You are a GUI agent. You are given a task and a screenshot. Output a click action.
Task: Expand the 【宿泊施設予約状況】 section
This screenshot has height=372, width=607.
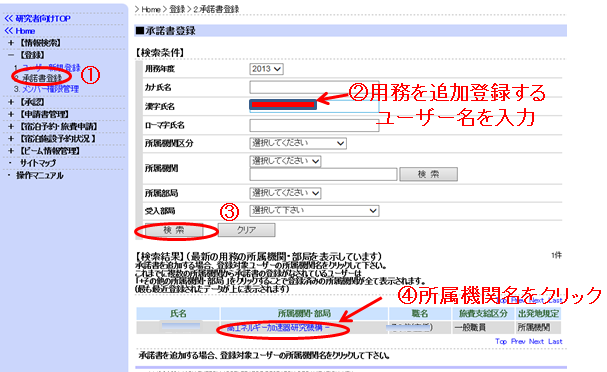pyautogui.click(x=52, y=139)
